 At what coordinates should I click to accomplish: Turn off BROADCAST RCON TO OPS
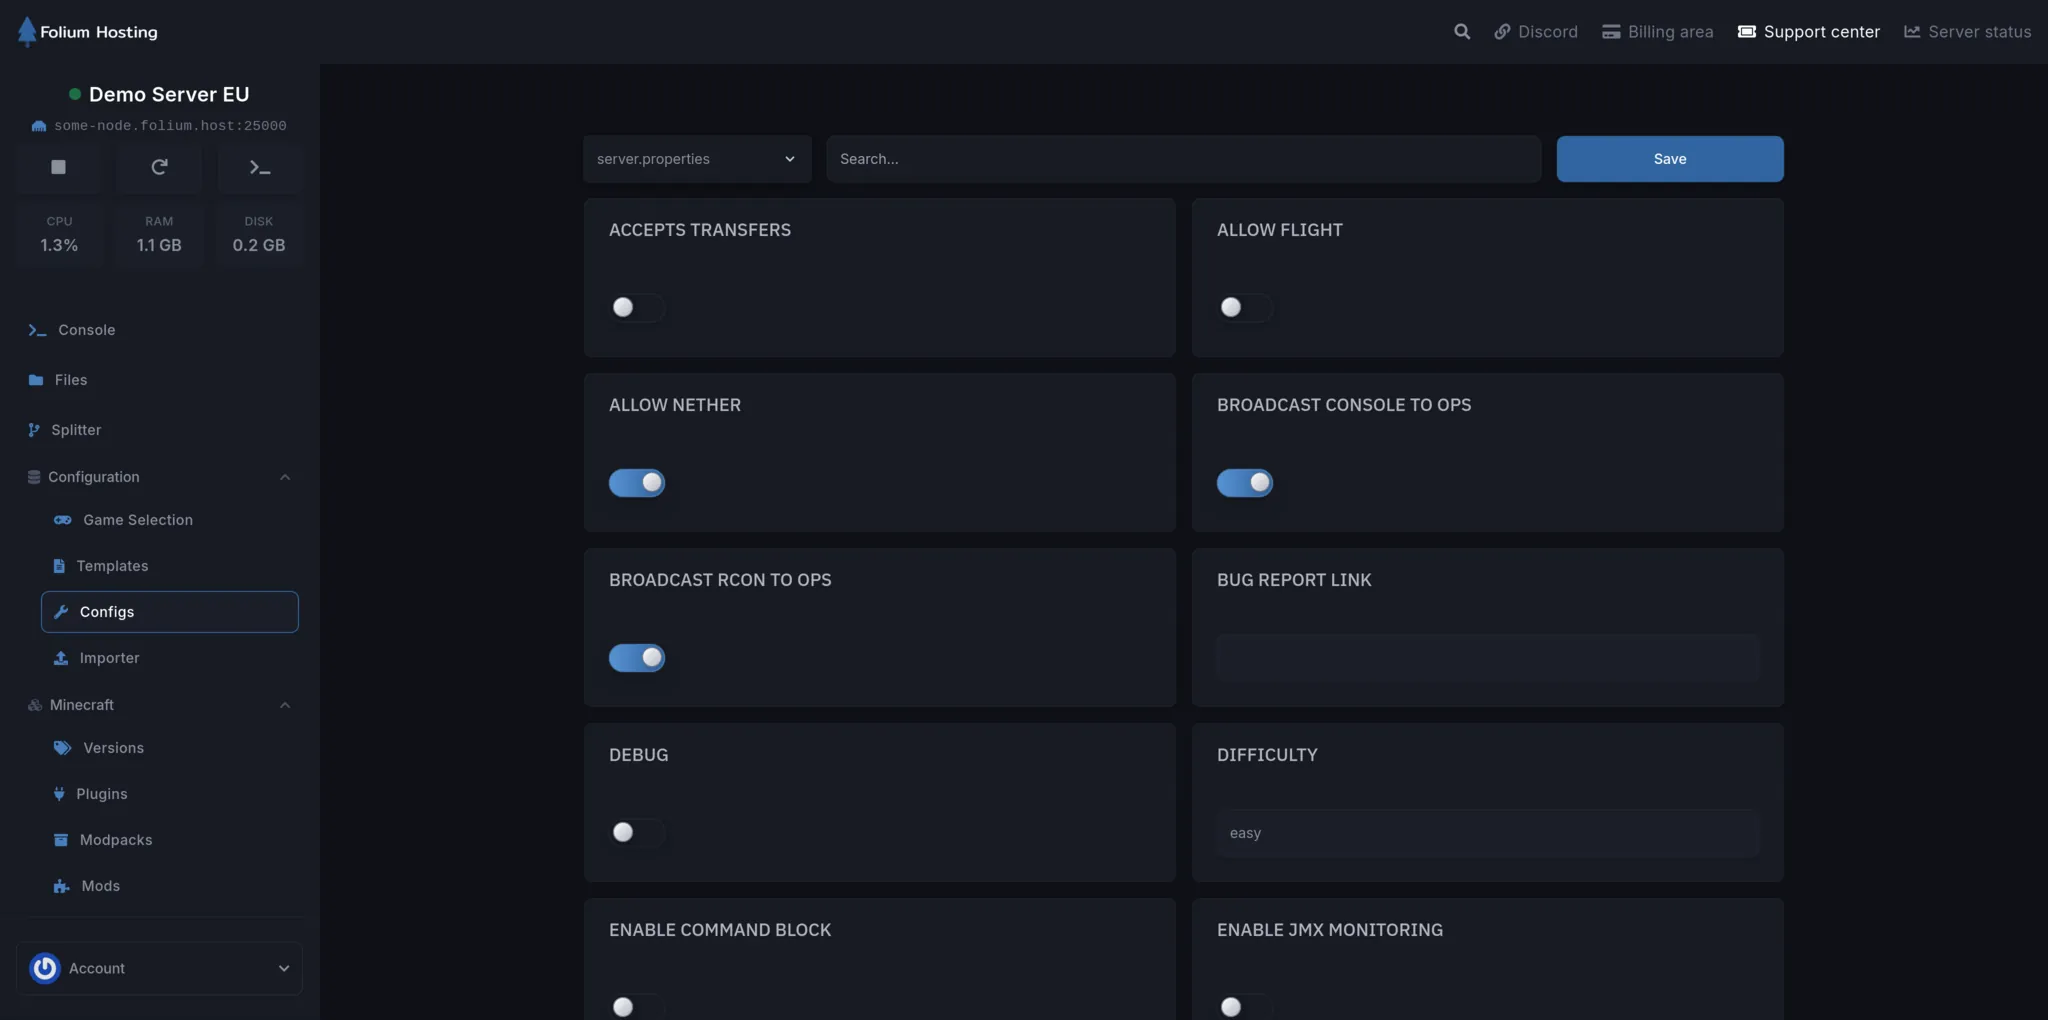coord(637,658)
